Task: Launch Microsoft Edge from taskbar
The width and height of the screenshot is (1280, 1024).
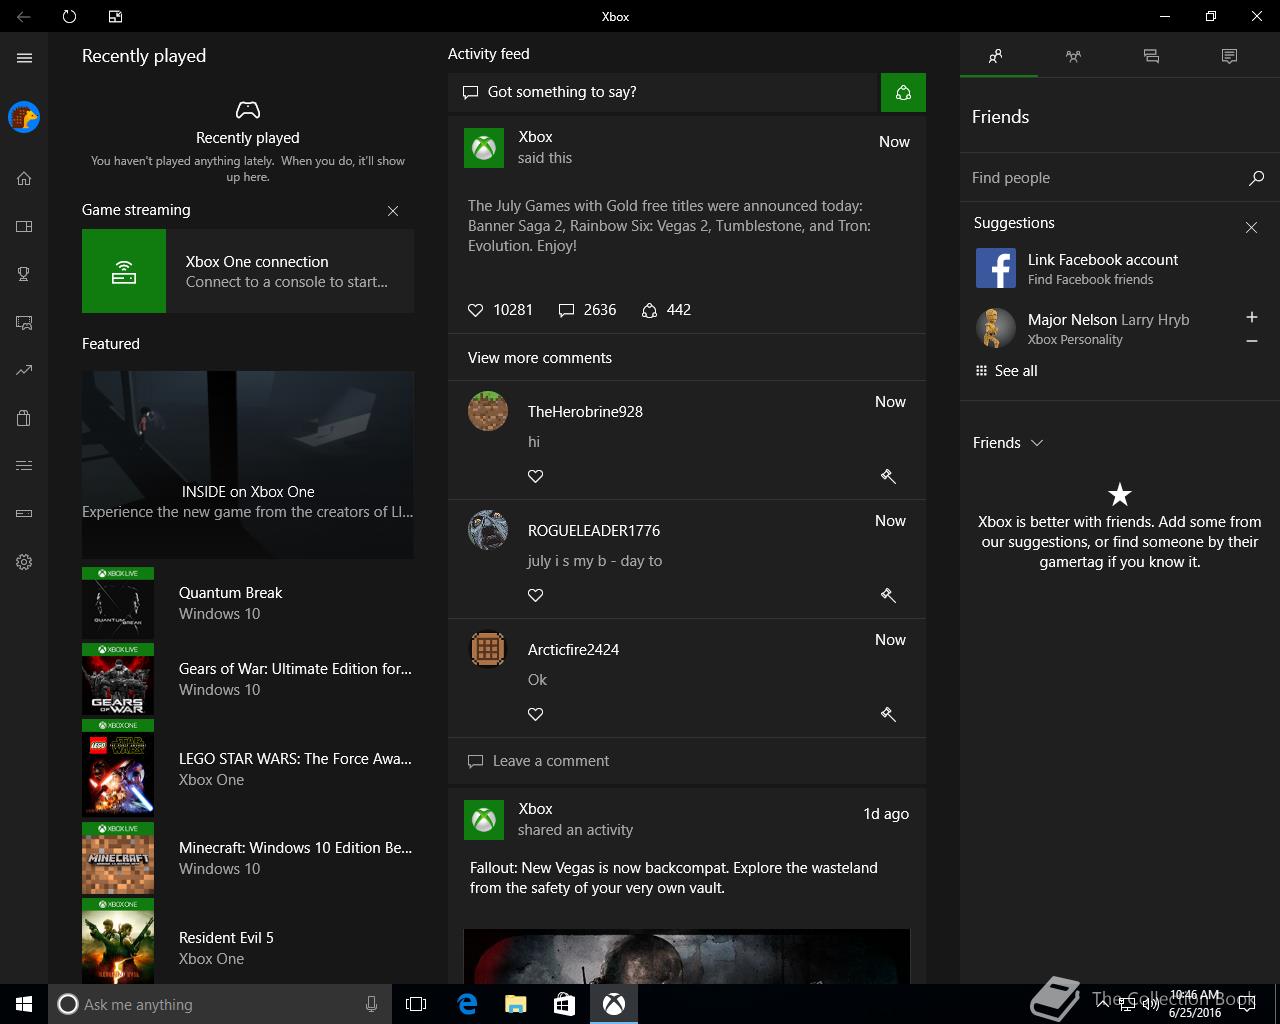Action: 467,1004
